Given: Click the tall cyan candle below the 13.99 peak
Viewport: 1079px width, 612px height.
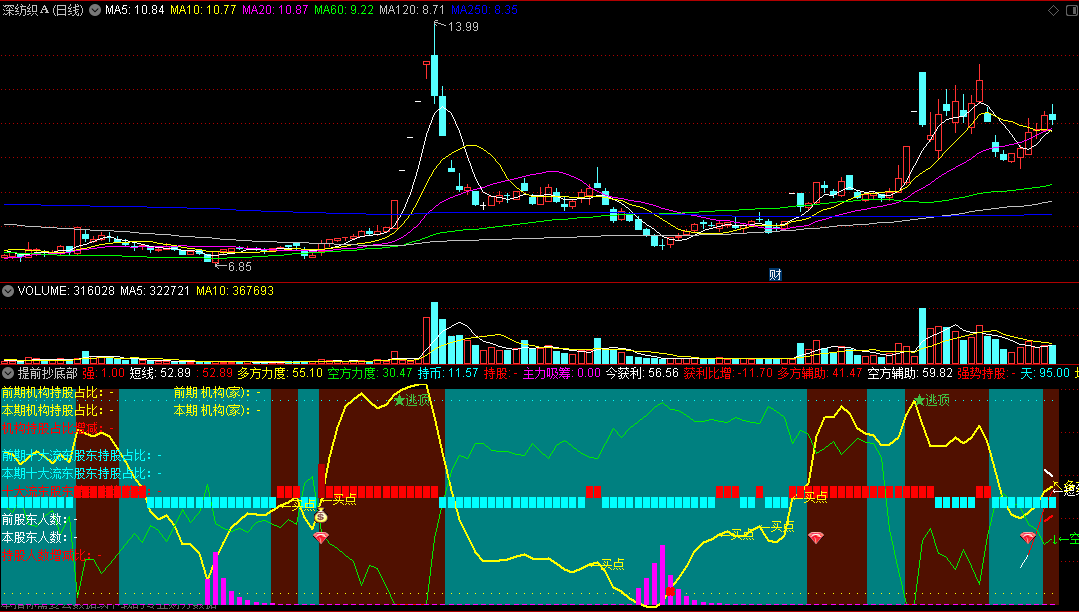Looking at the screenshot, I should coord(435,74).
